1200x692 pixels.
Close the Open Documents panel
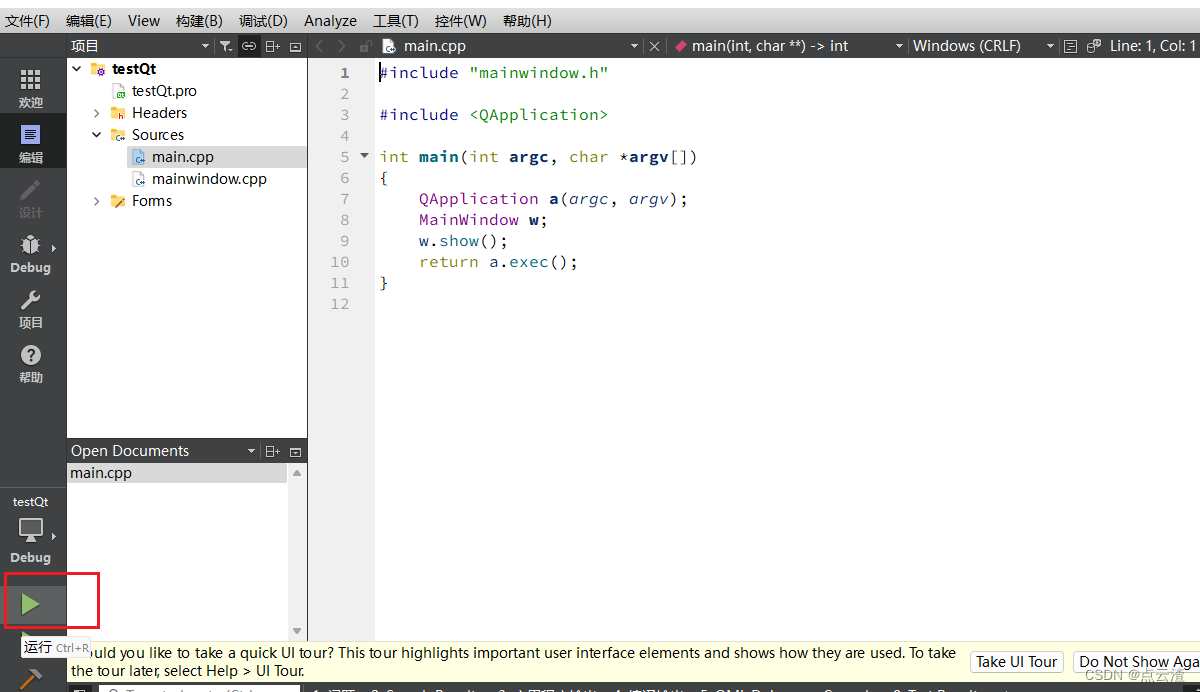click(x=296, y=452)
